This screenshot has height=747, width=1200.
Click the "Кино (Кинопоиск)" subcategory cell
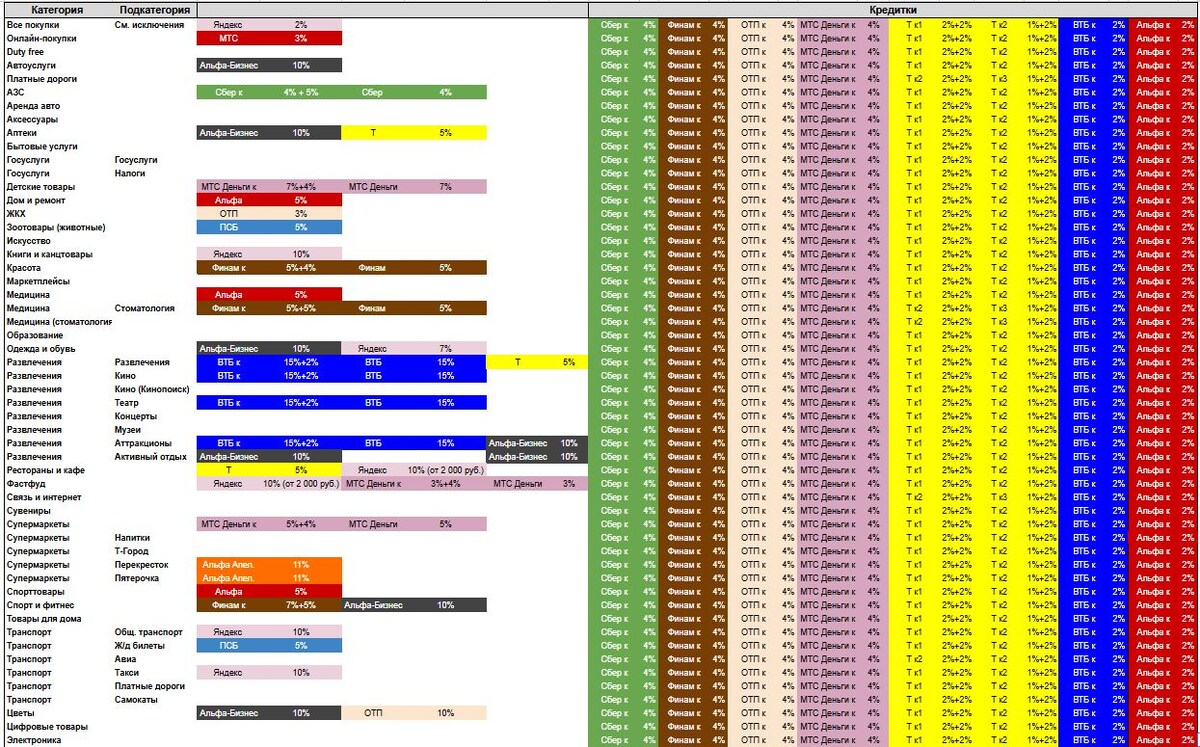[x=154, y=389]
